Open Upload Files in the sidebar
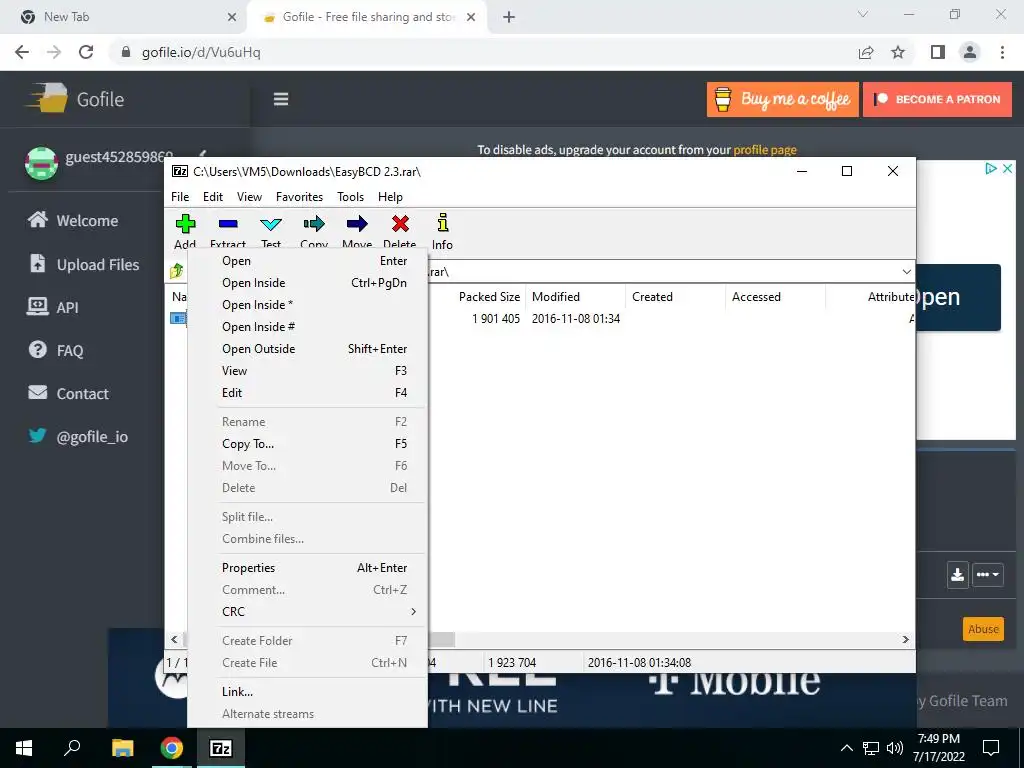This screenshot has height=768, width=1024. 85,264
